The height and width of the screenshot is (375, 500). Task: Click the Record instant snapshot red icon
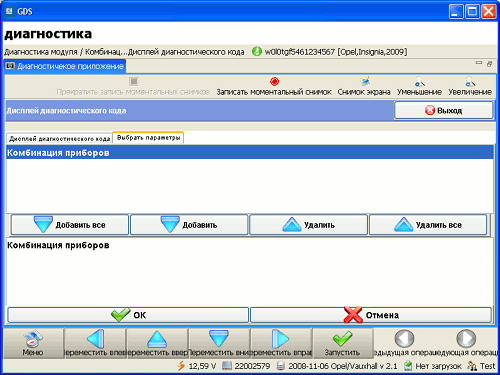274,81
